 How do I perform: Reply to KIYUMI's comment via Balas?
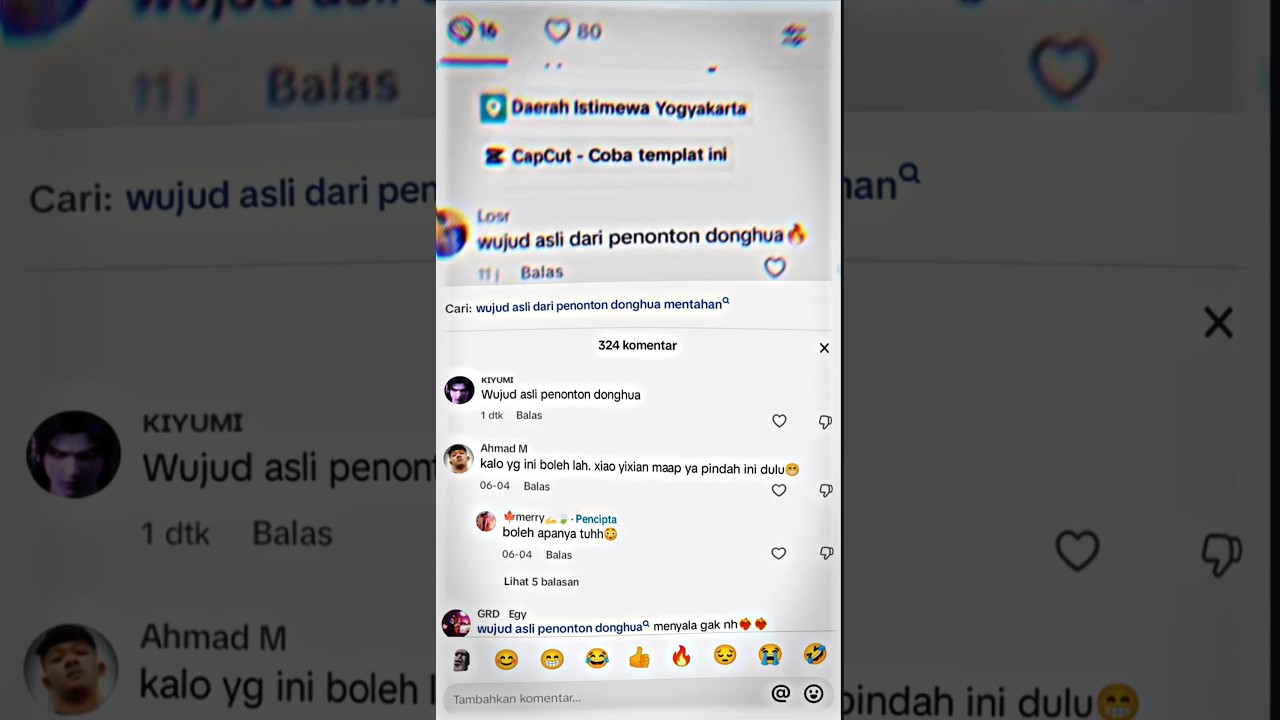click(x=529, y=415)
